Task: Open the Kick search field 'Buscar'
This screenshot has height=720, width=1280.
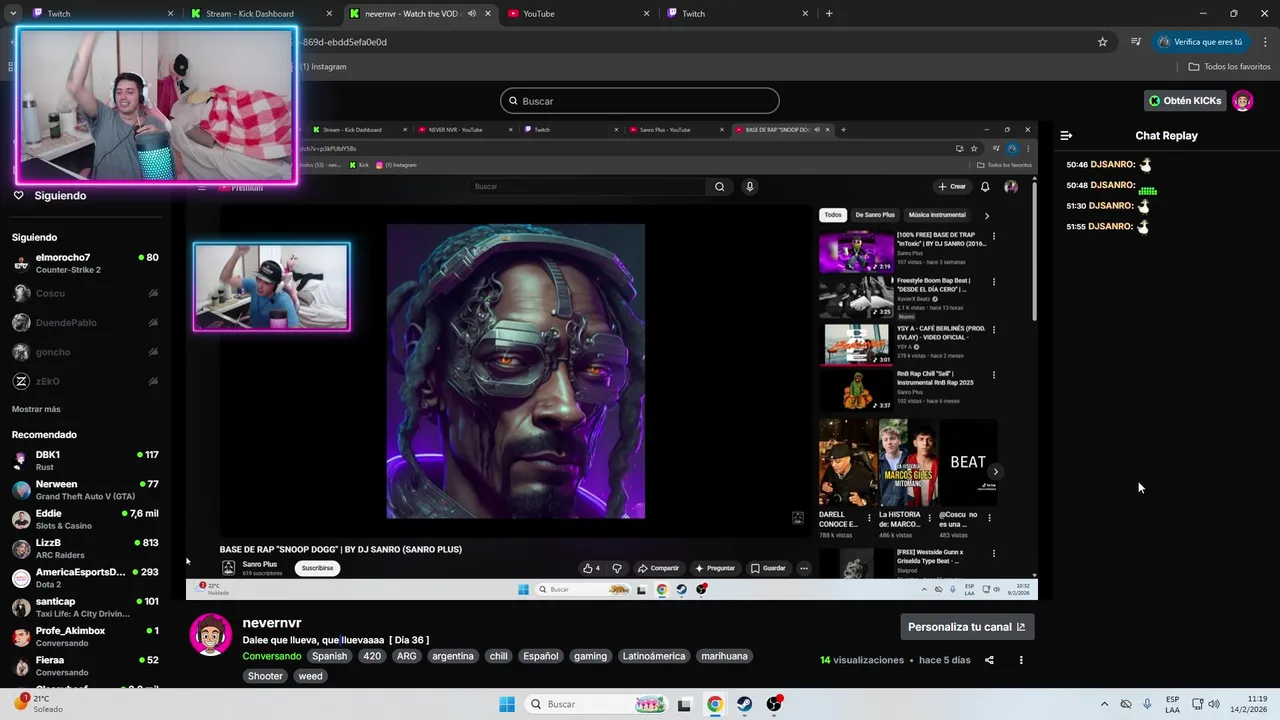Action: pos(640,101)
